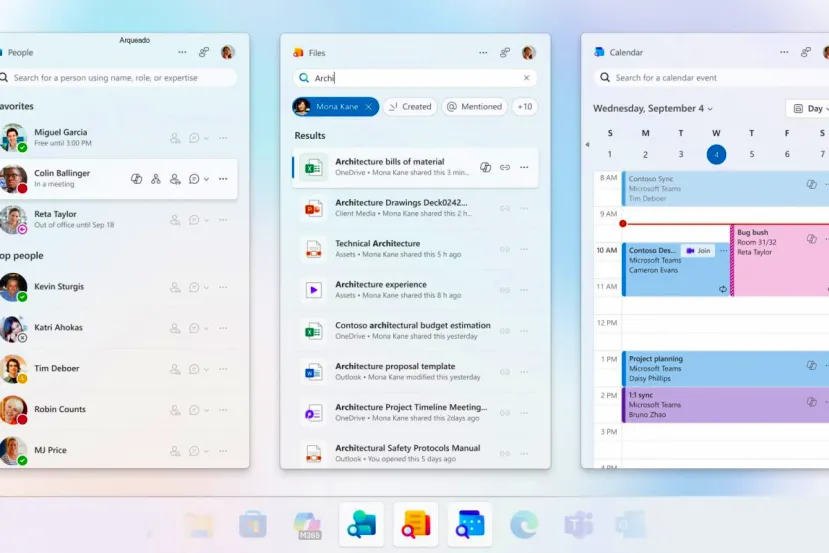Join the Contoso Design meeting
Screen dimensions: 829x553
click(x=698, y=251)
